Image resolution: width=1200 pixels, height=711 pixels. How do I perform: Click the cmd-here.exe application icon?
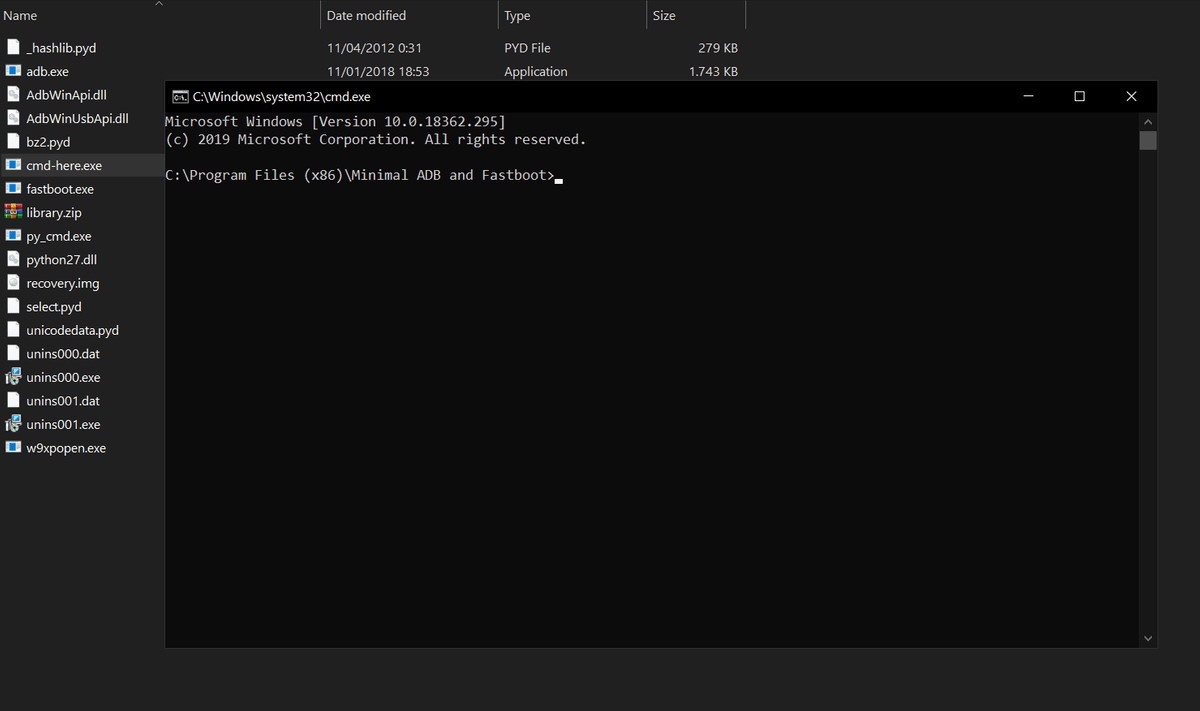14,165
